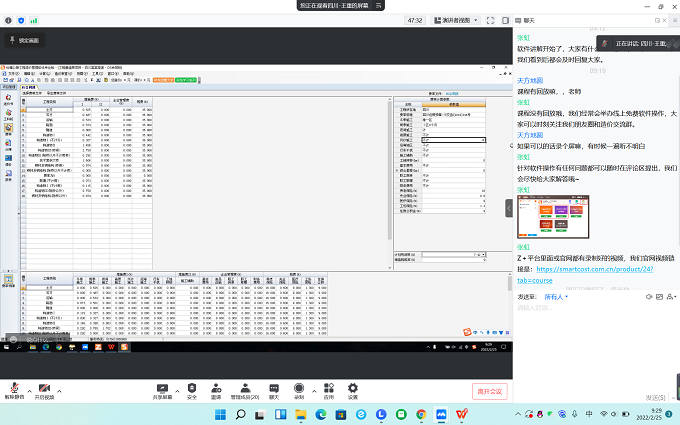The height and width of the screenshot is (425, 680).
Task: Open WeChat tray icon
Action: (550, 414)
